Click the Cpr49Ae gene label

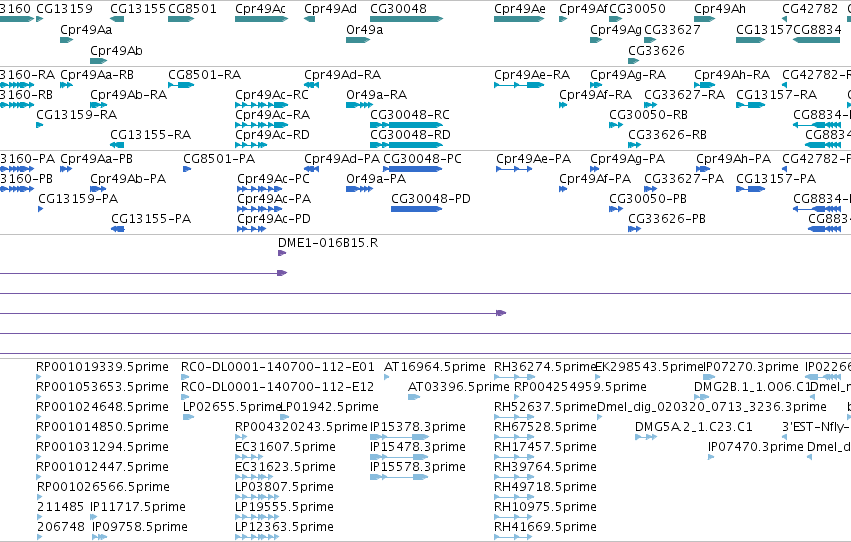(x=520, y=9)
